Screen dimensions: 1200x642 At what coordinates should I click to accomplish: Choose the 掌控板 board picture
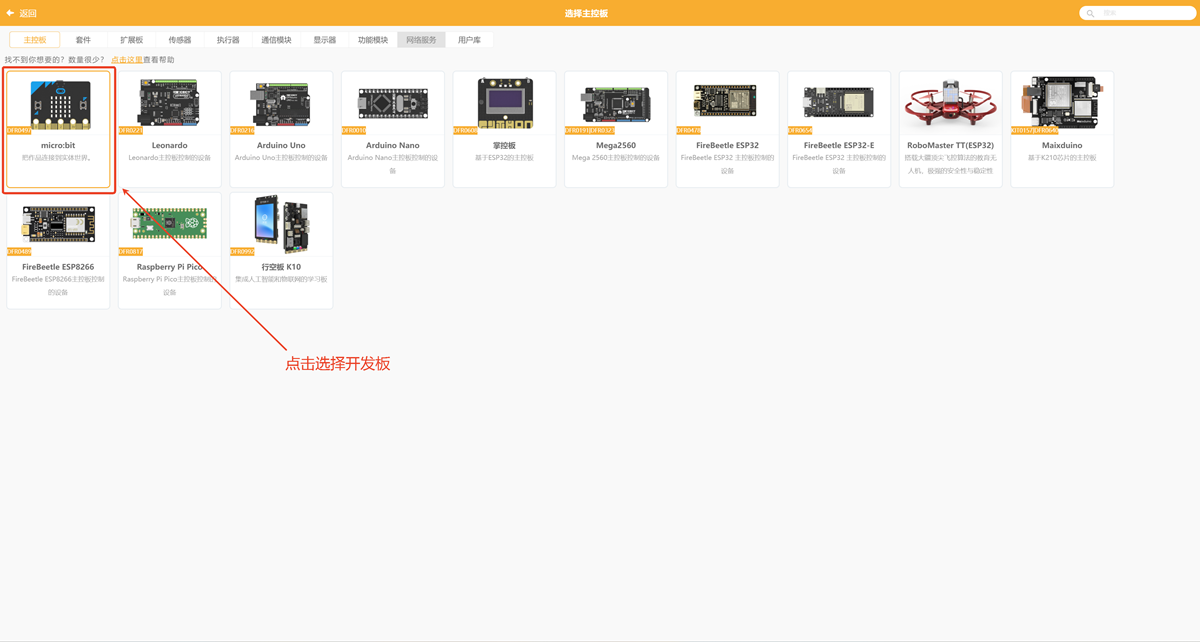pos(505,103)
